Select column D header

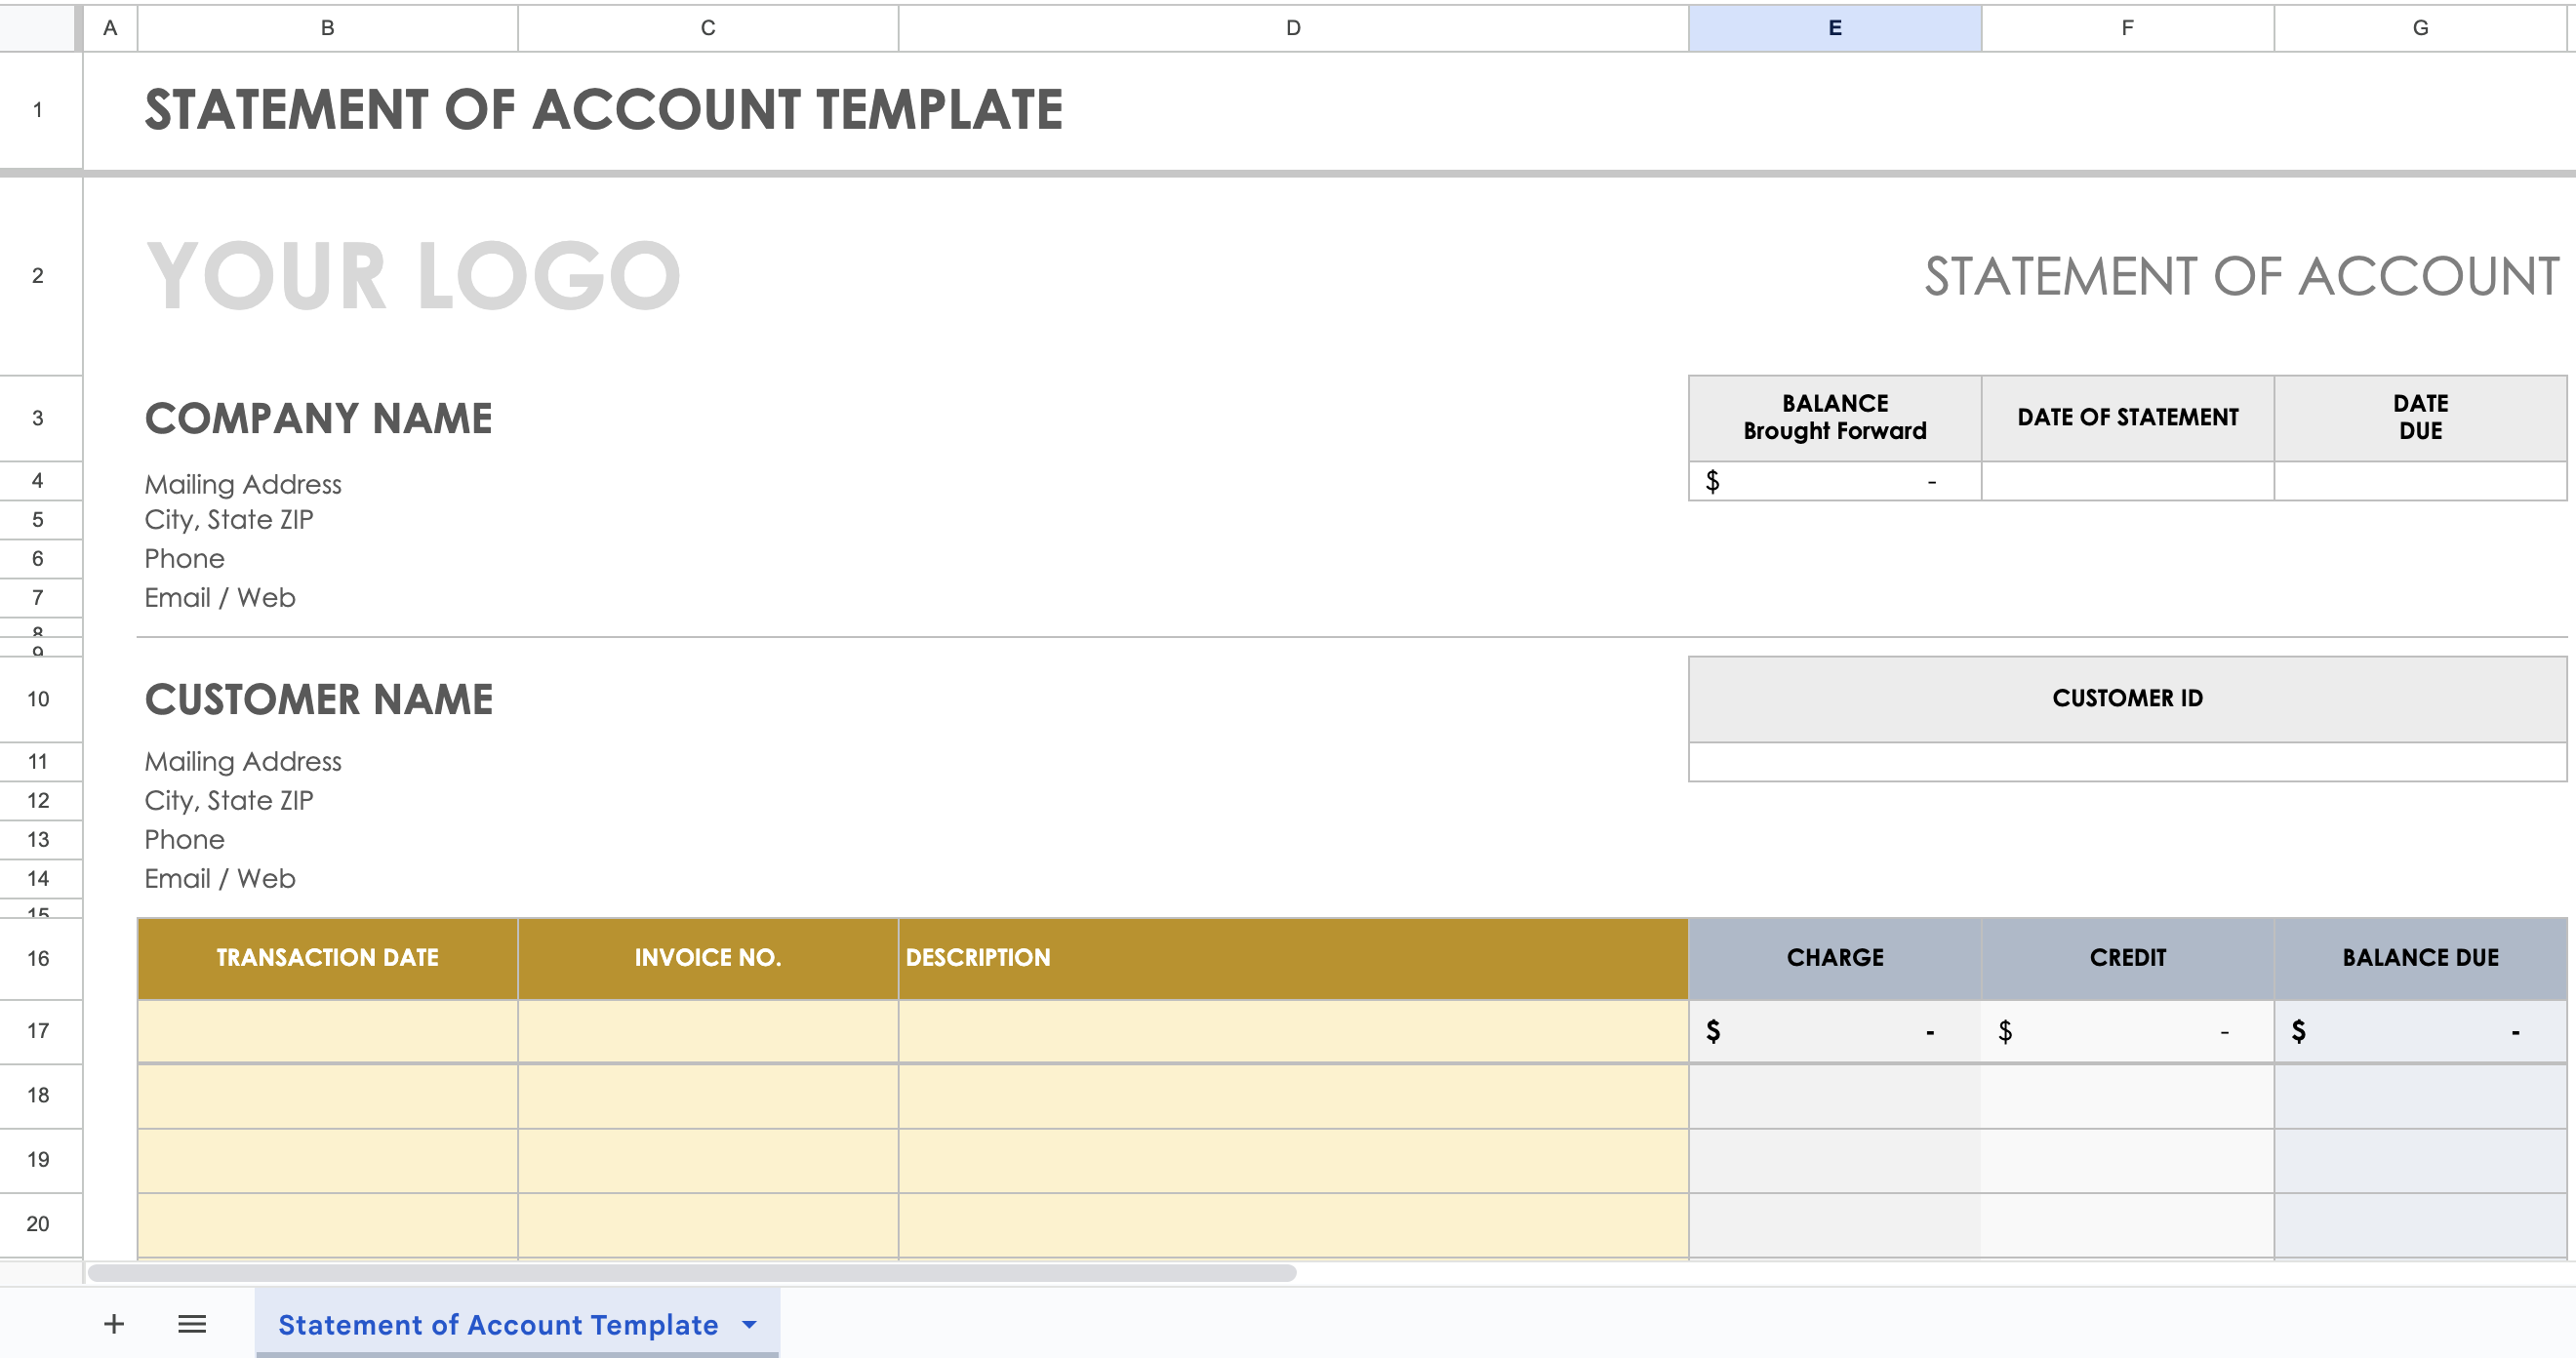pos(1292,28)
